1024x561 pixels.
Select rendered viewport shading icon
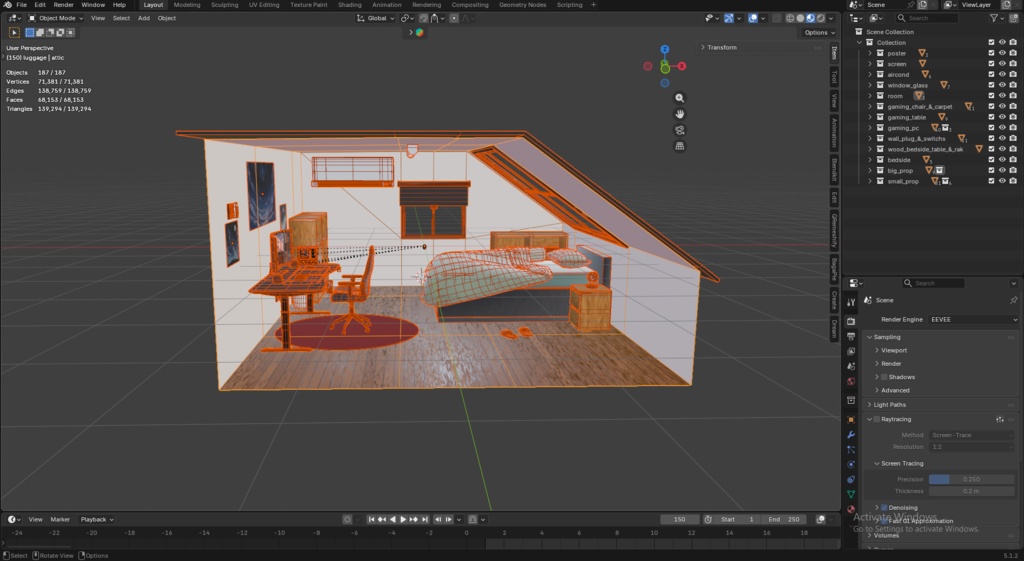point(820,18)
